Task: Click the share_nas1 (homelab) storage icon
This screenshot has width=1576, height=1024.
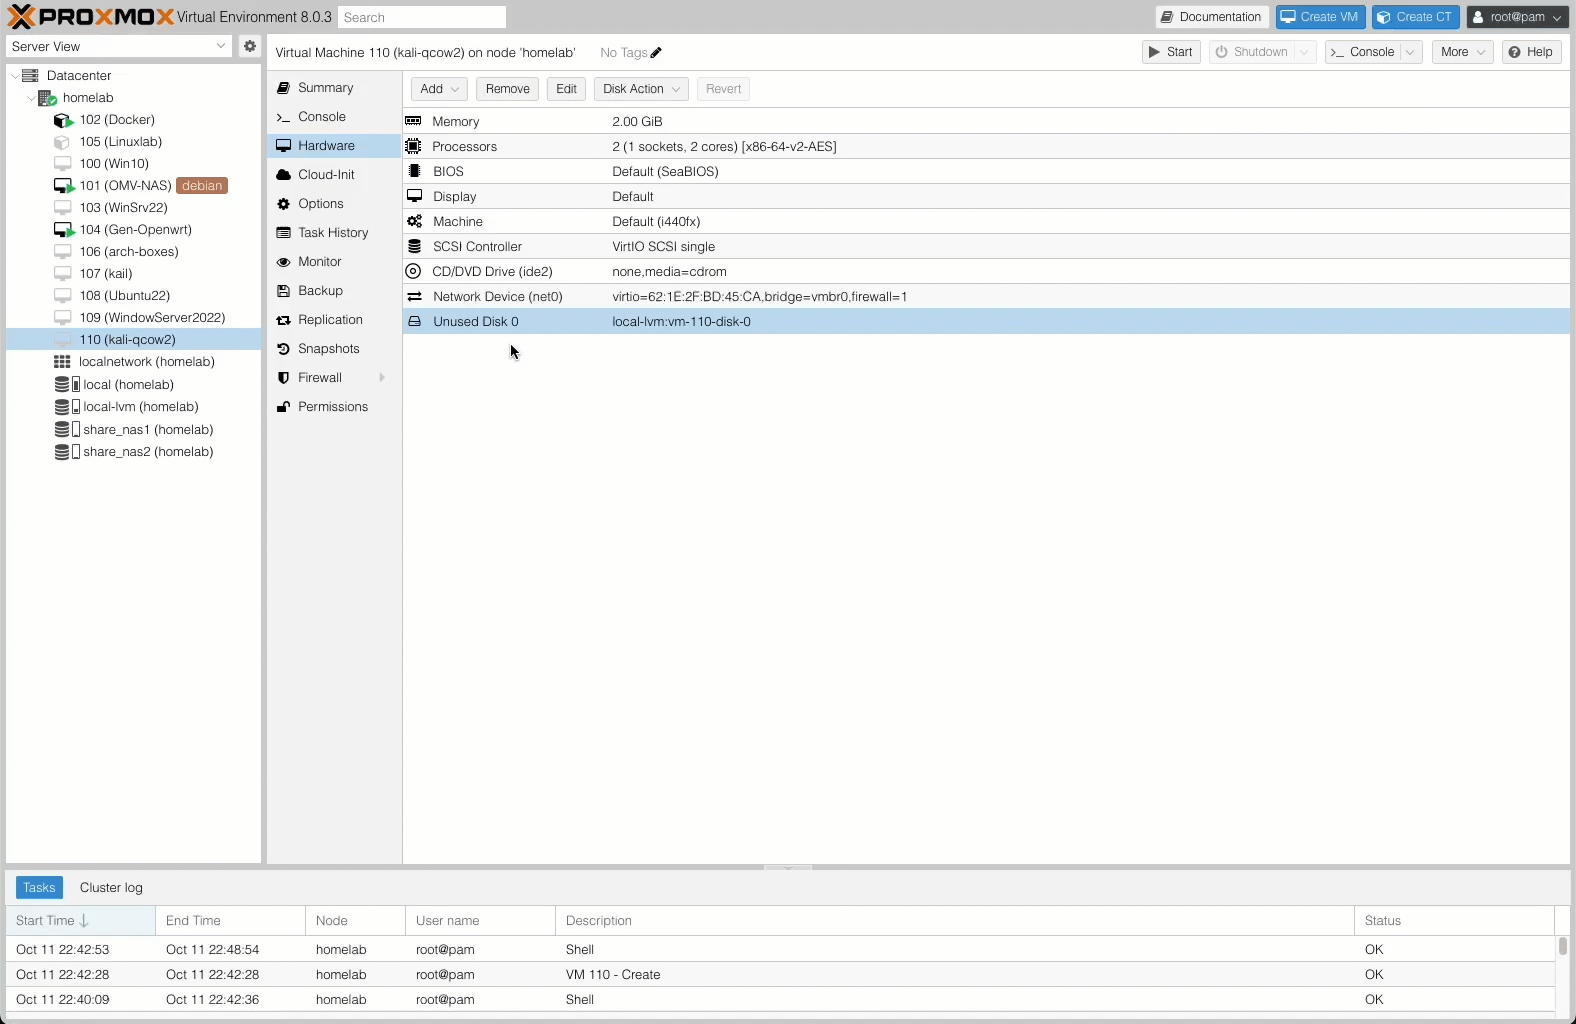Action: pyautogui.click(x=67, y=429)
